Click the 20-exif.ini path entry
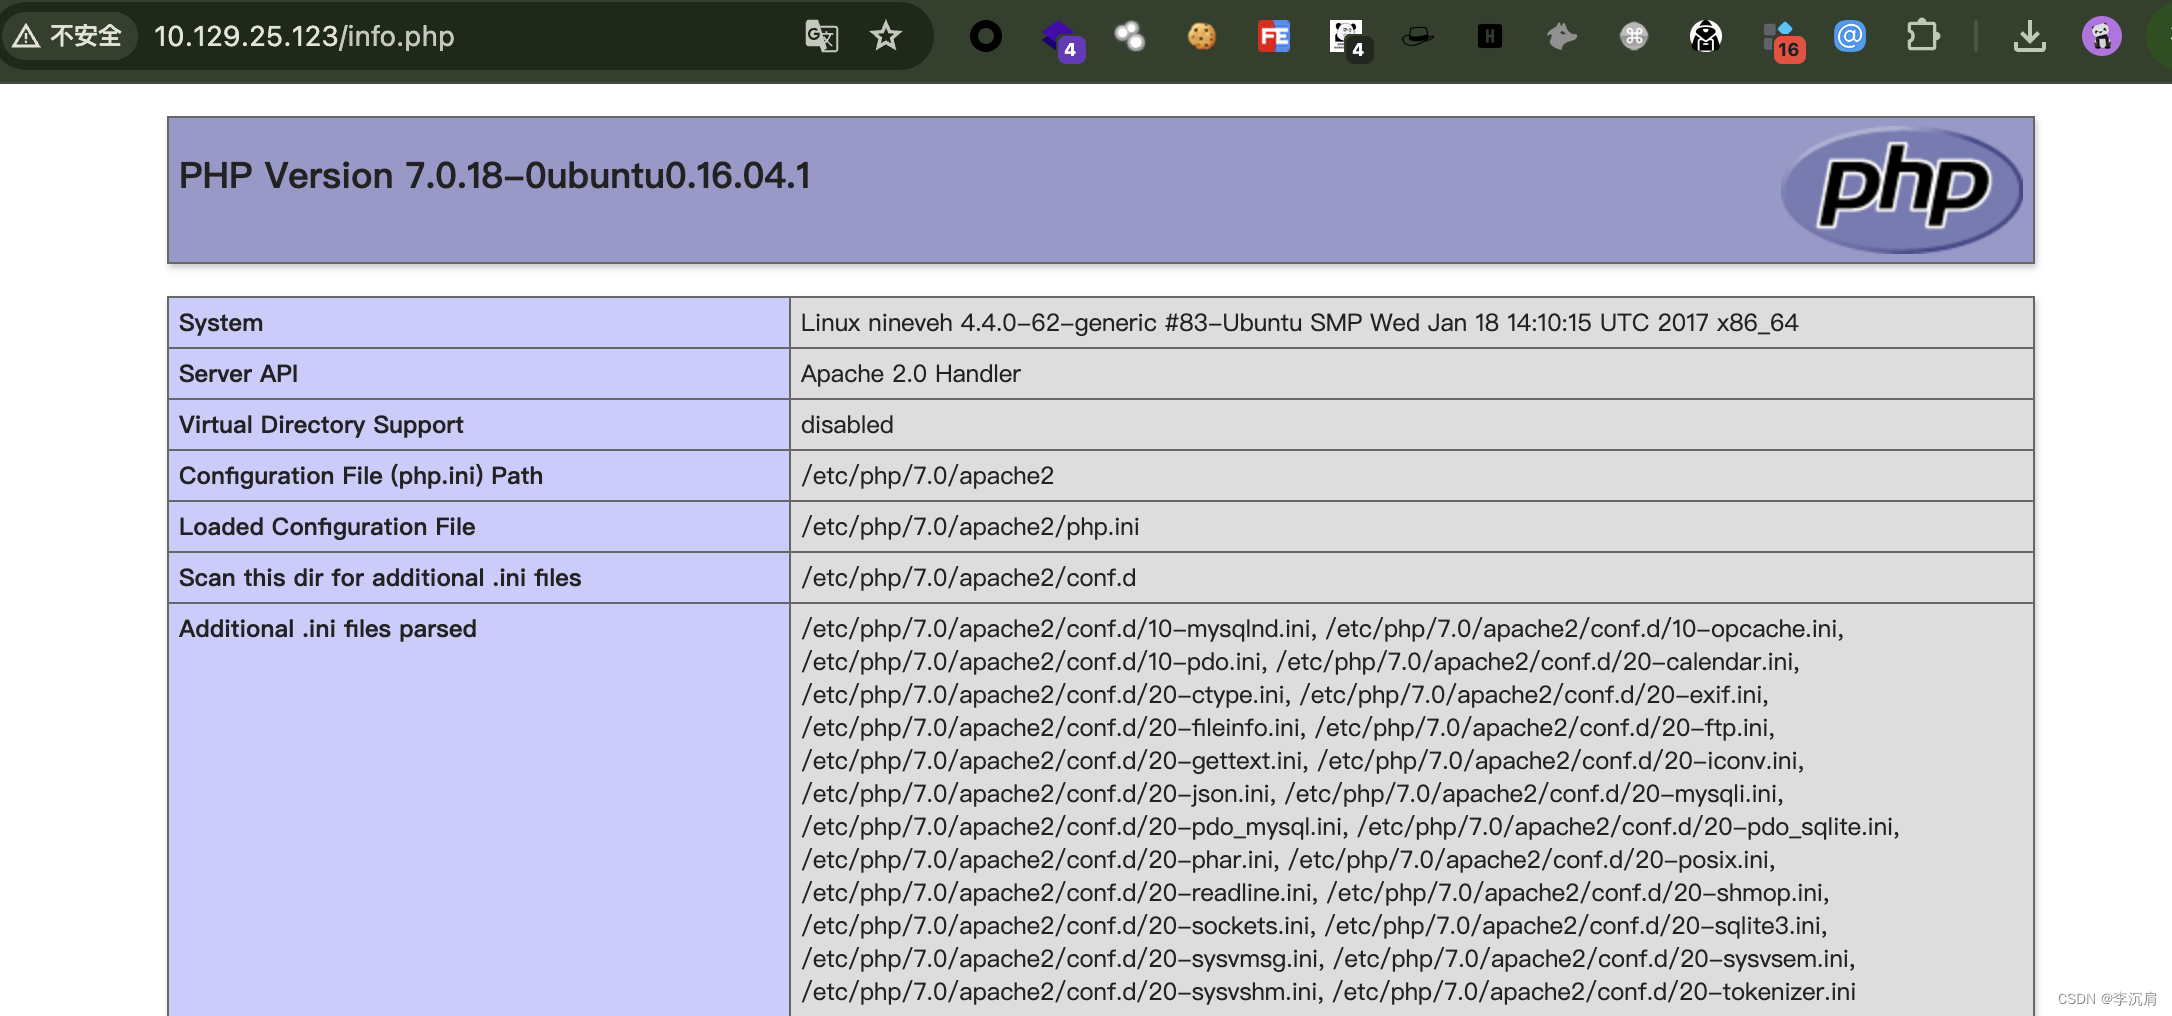 (x=1534, y=695)
